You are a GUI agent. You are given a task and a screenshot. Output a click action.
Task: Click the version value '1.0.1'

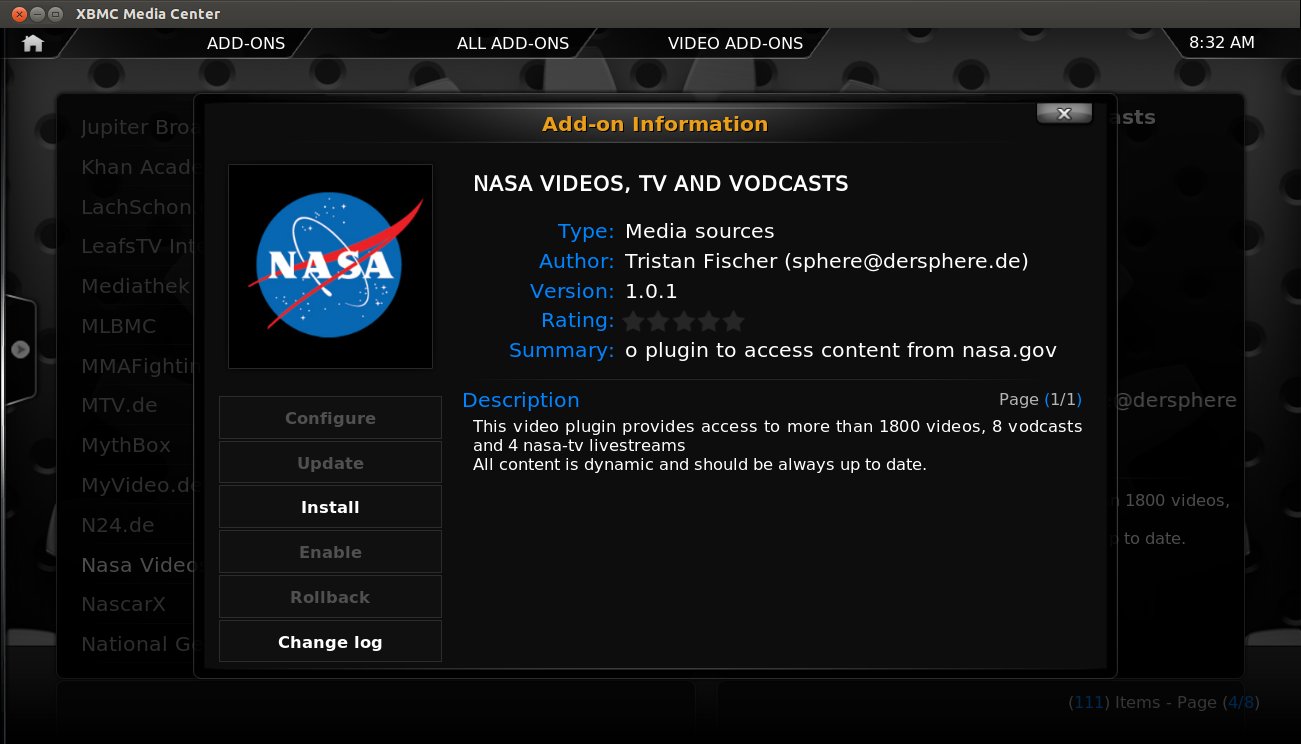[651, 291]
